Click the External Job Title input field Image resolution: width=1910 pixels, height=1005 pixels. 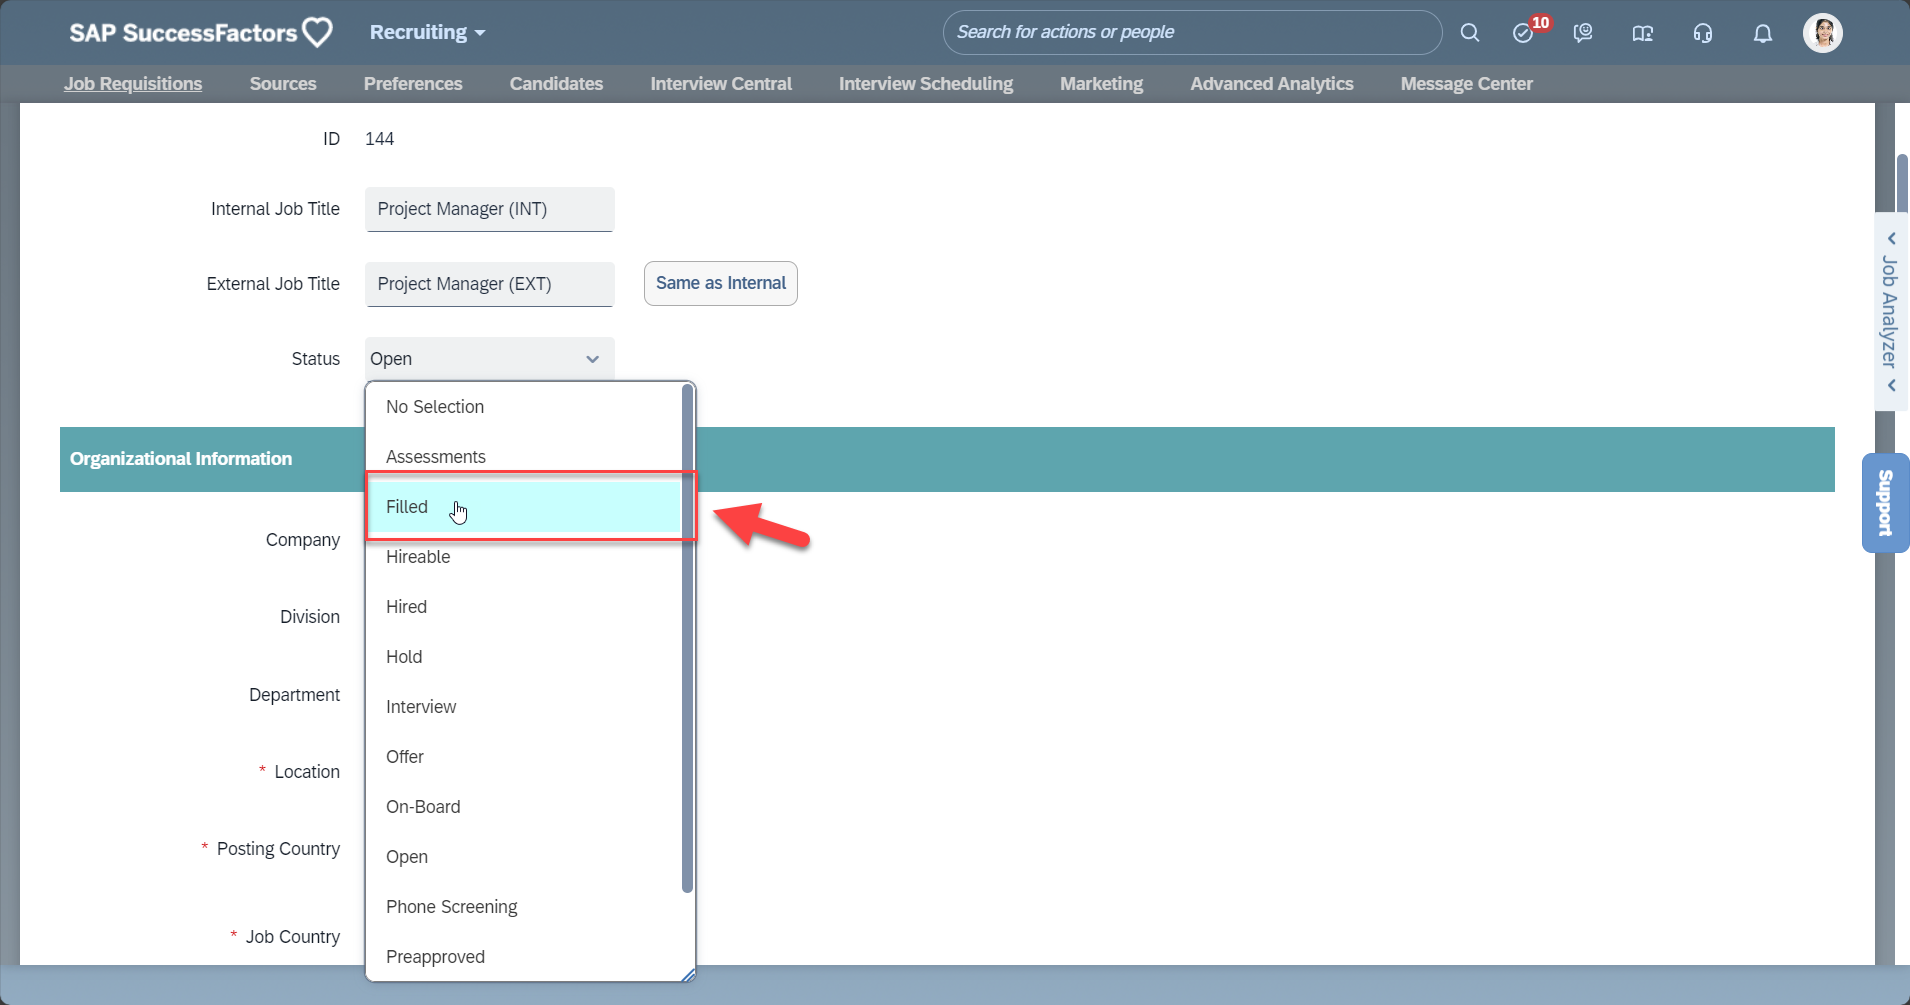coord(489,284)
